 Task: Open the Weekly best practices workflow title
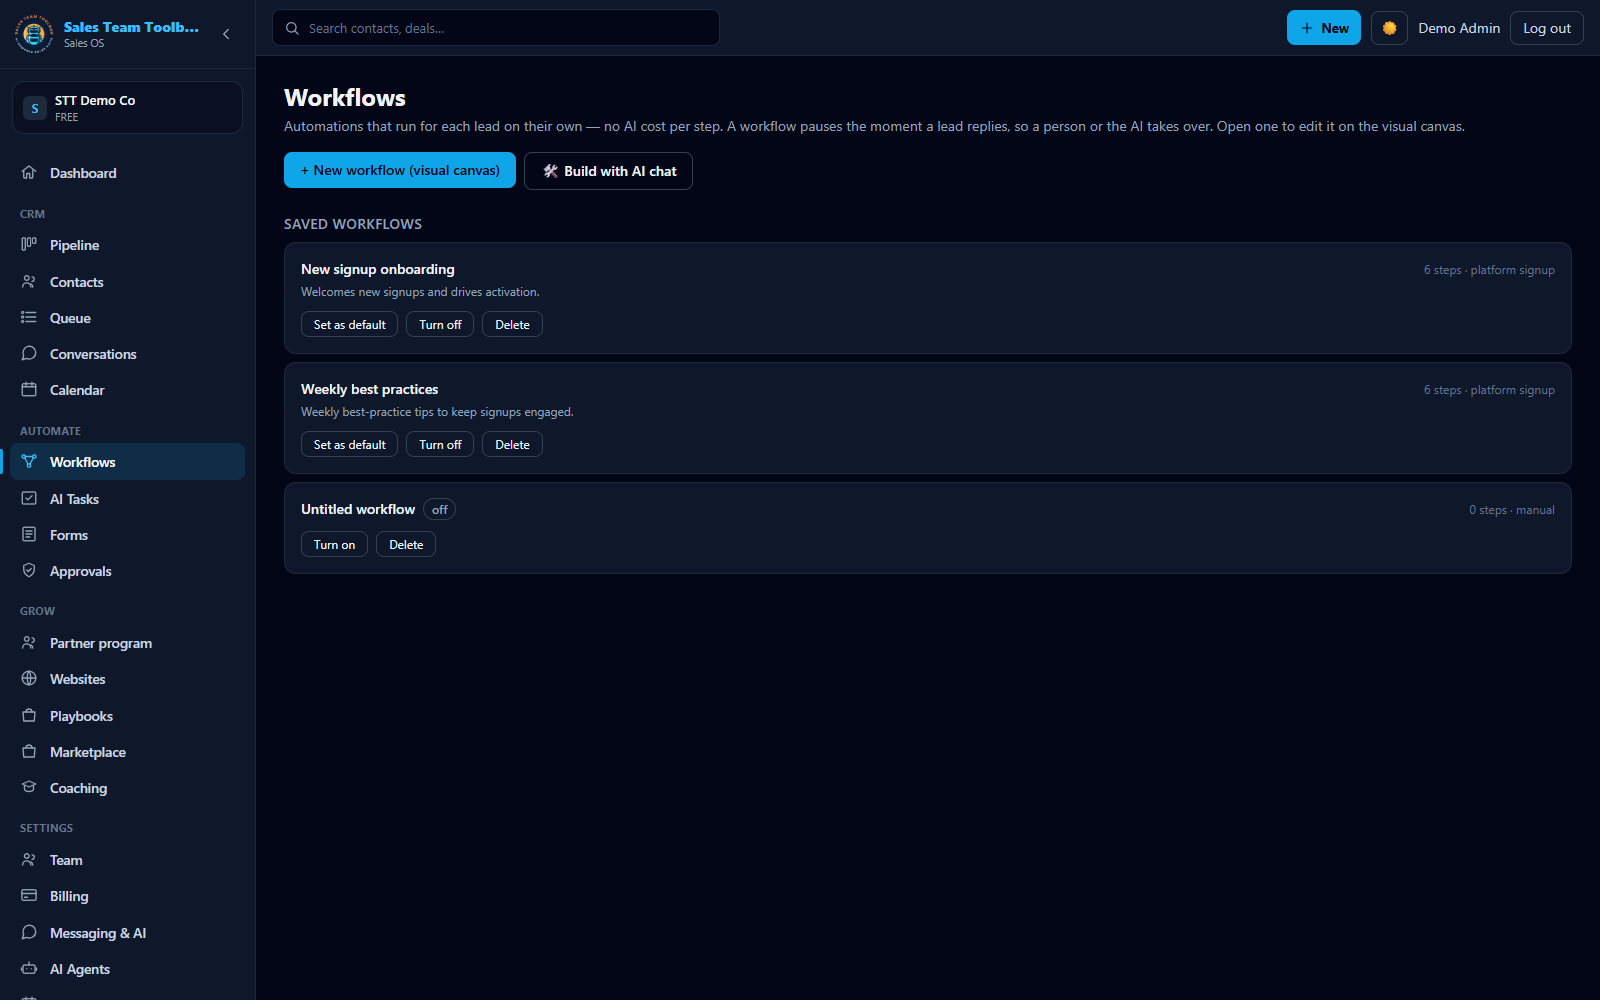pos(369,389)
